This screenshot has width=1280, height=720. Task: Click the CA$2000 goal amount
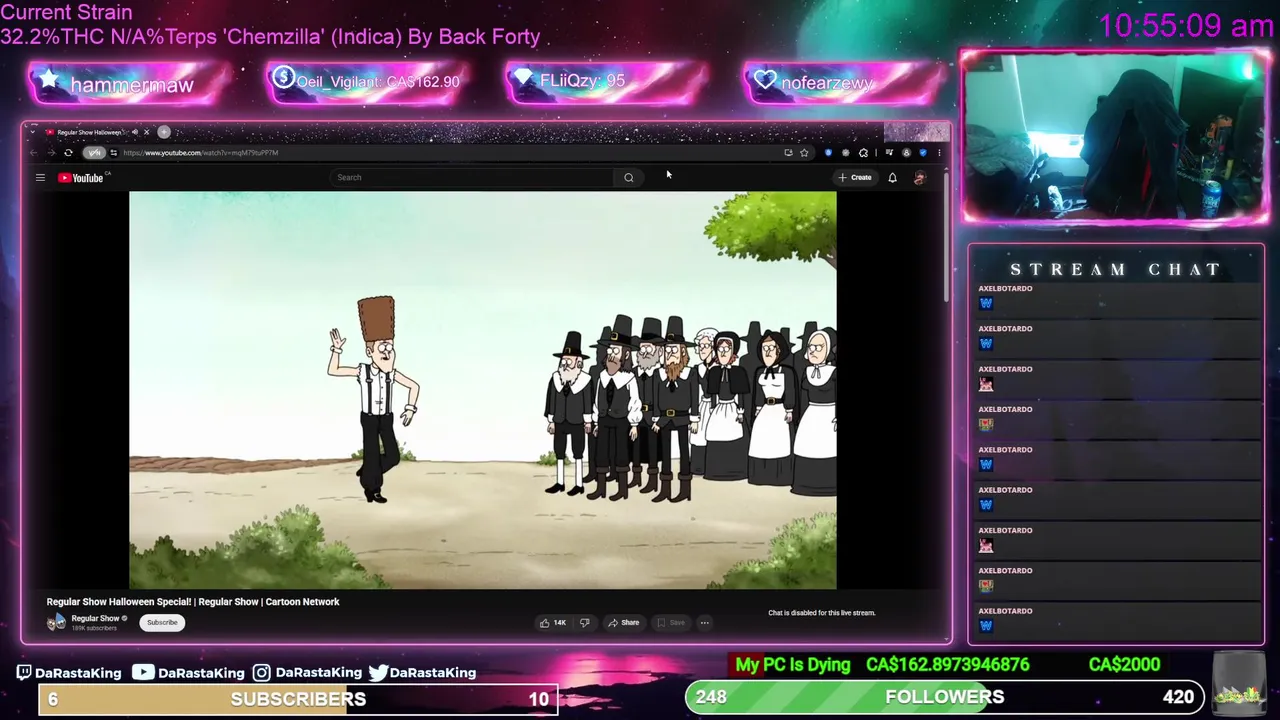tap(1125, 665)
